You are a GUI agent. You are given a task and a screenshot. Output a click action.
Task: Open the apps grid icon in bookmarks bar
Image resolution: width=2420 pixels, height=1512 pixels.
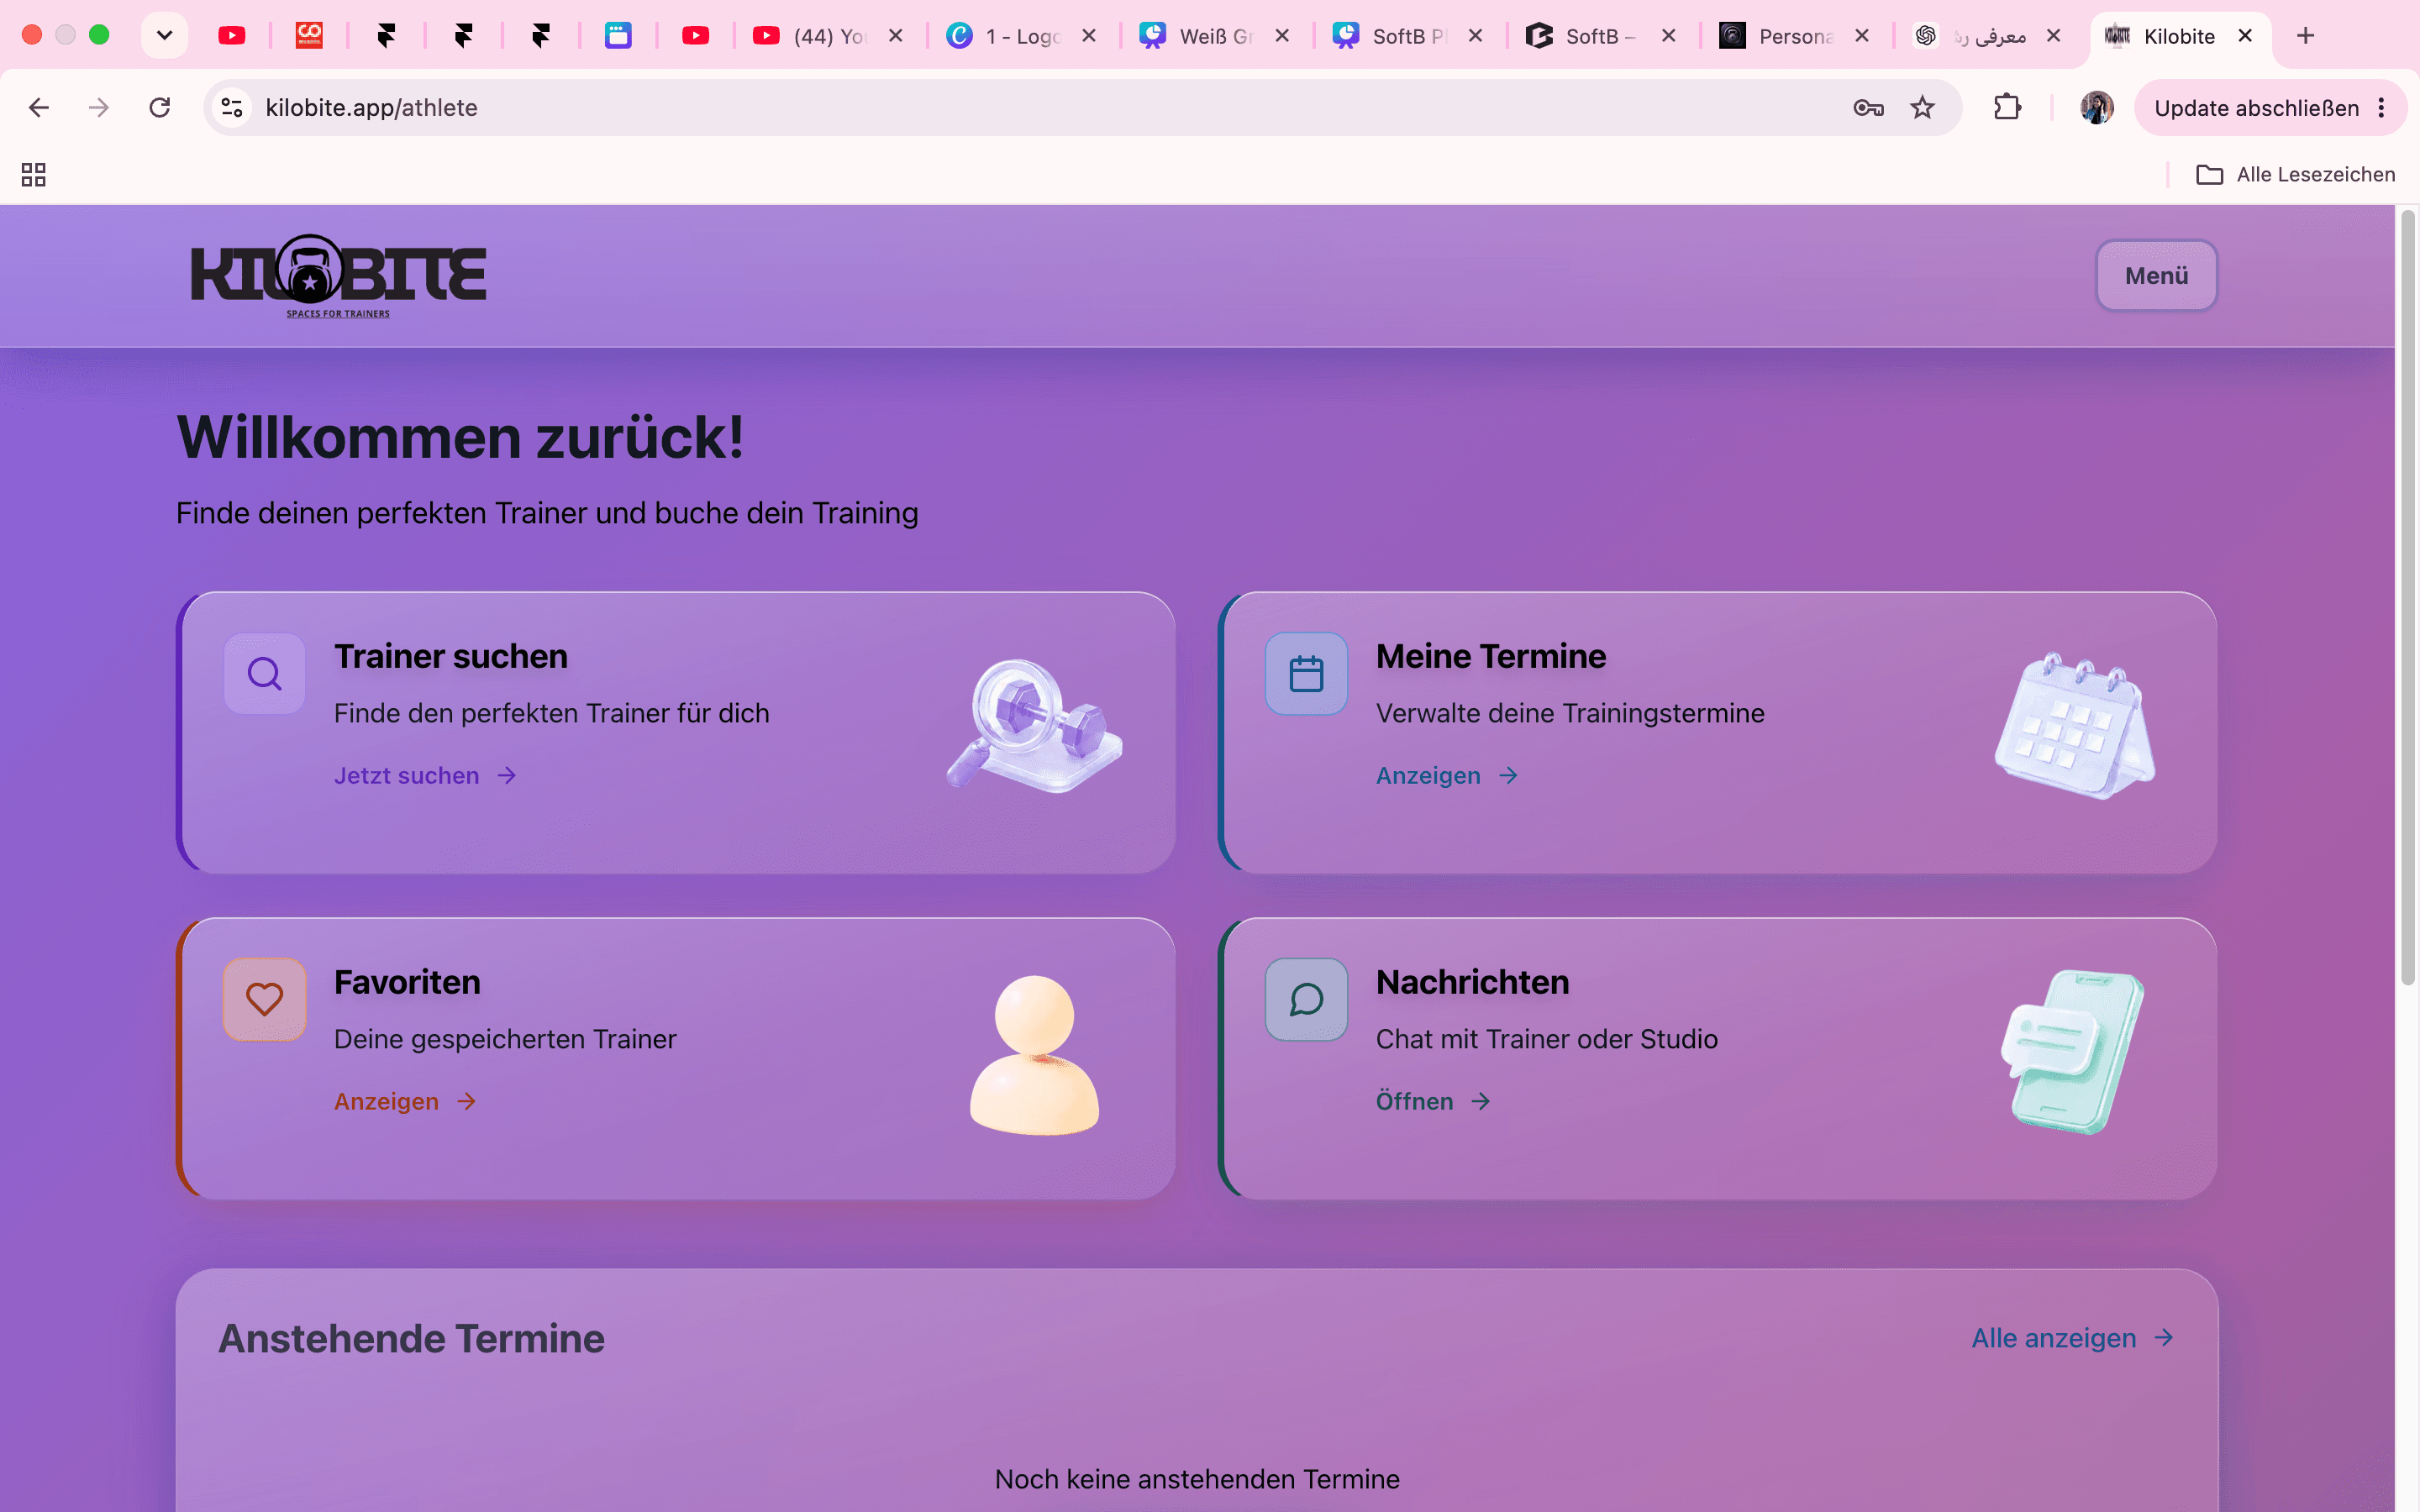click(34, 174)
